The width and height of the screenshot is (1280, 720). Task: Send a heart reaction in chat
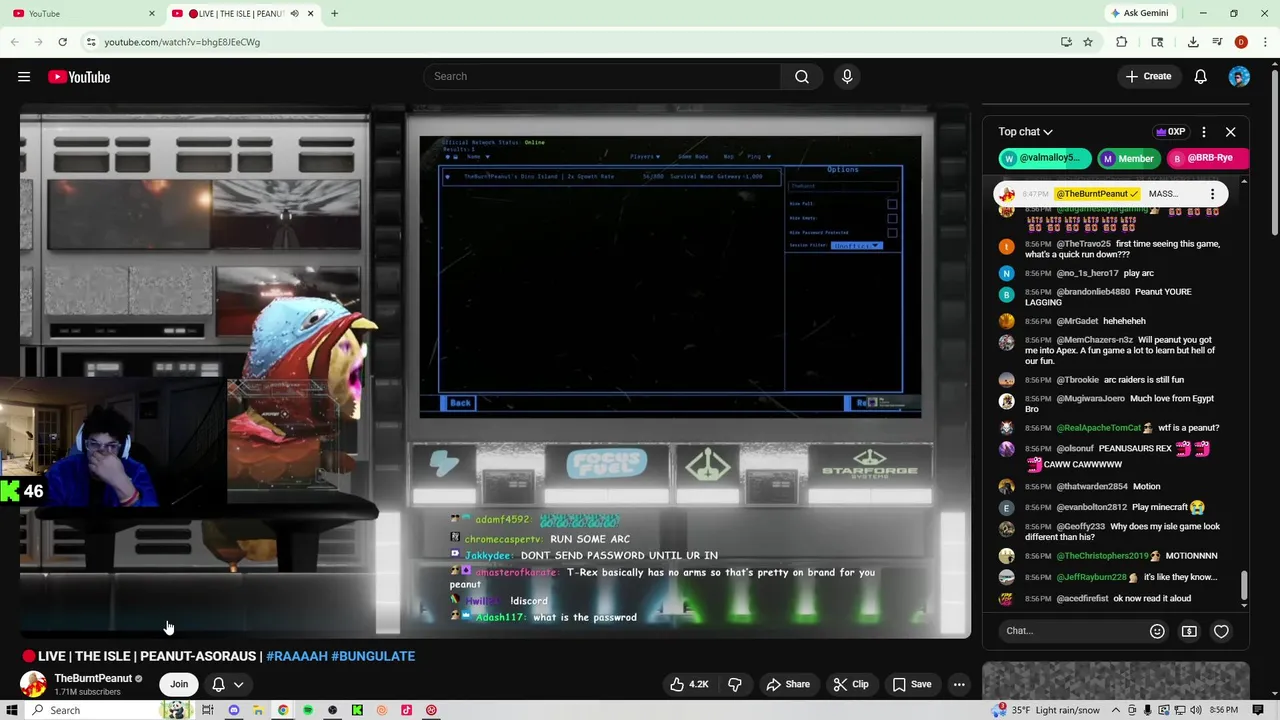click(1221, 631)
